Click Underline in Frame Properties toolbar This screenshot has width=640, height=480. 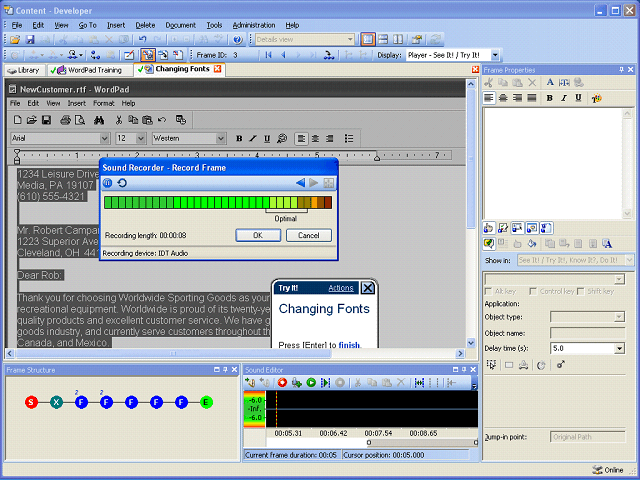tap(578, 98)
